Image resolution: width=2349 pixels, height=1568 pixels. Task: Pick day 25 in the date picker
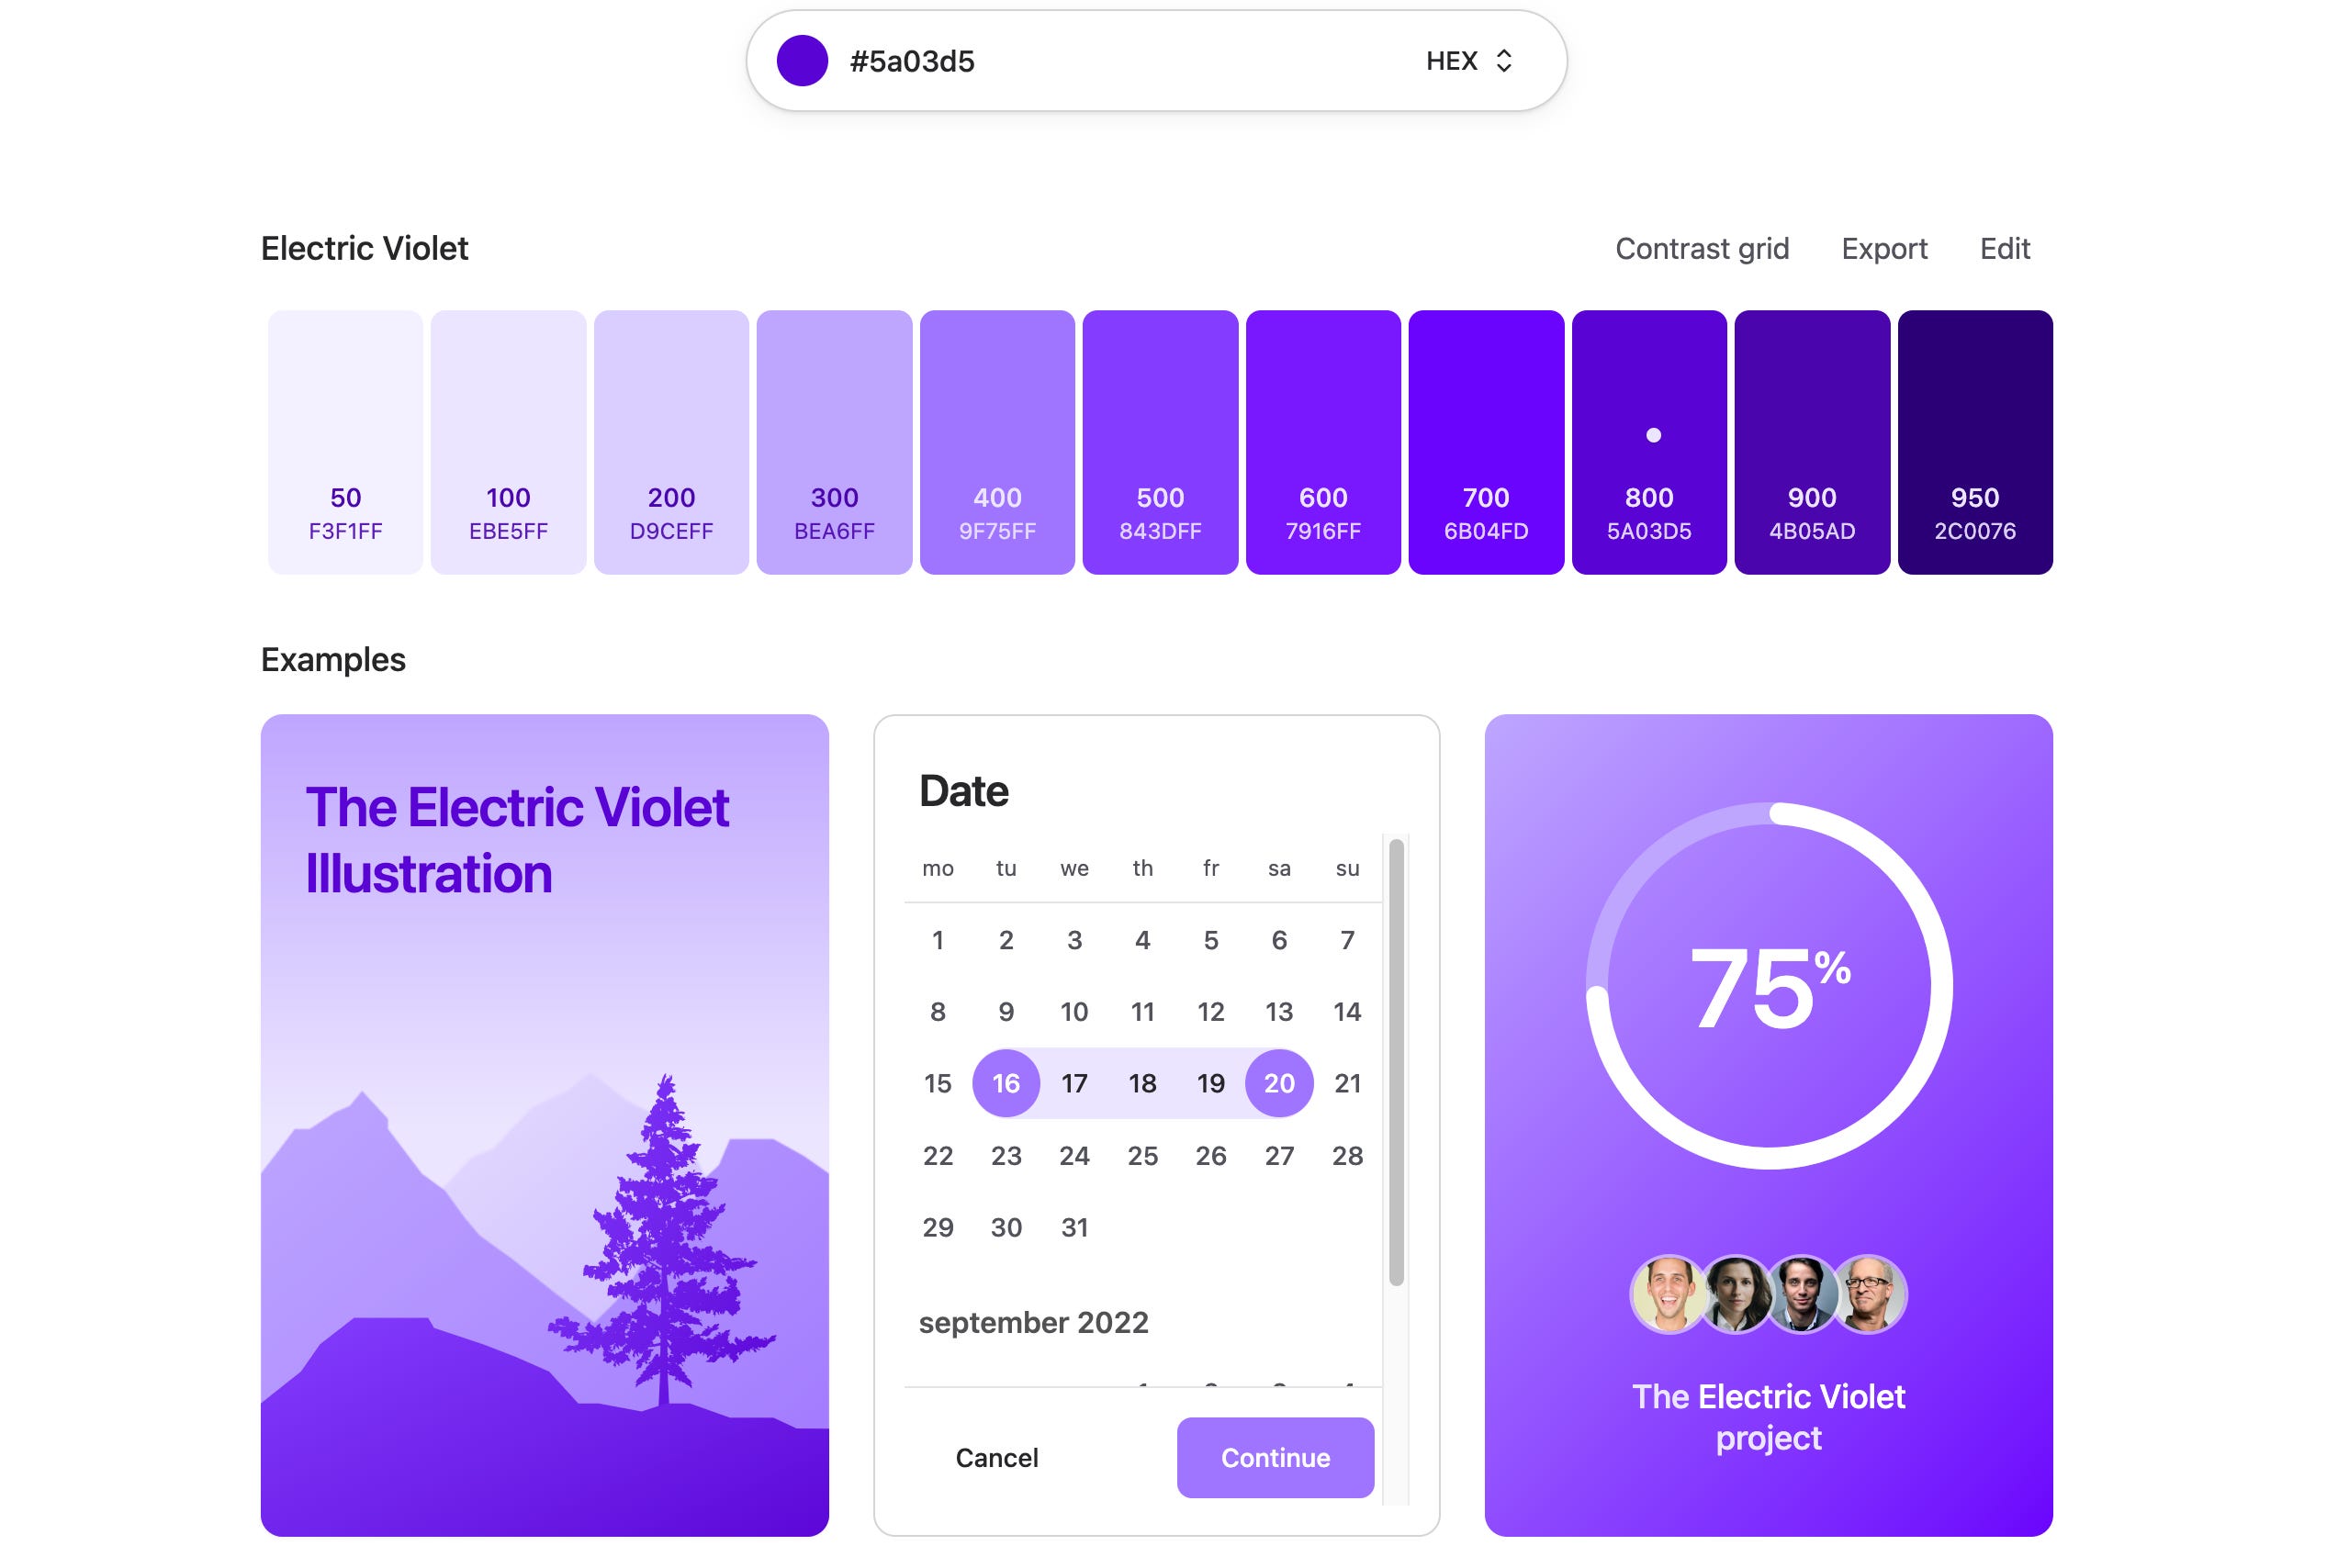[1143, 1156]
